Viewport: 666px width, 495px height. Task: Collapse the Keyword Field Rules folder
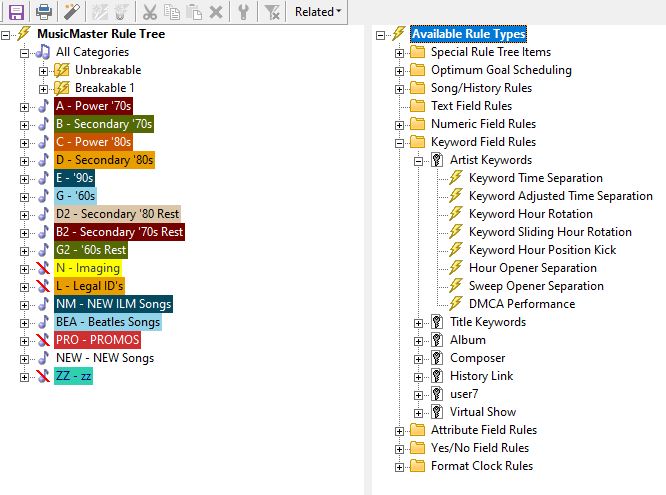(399, 143)
